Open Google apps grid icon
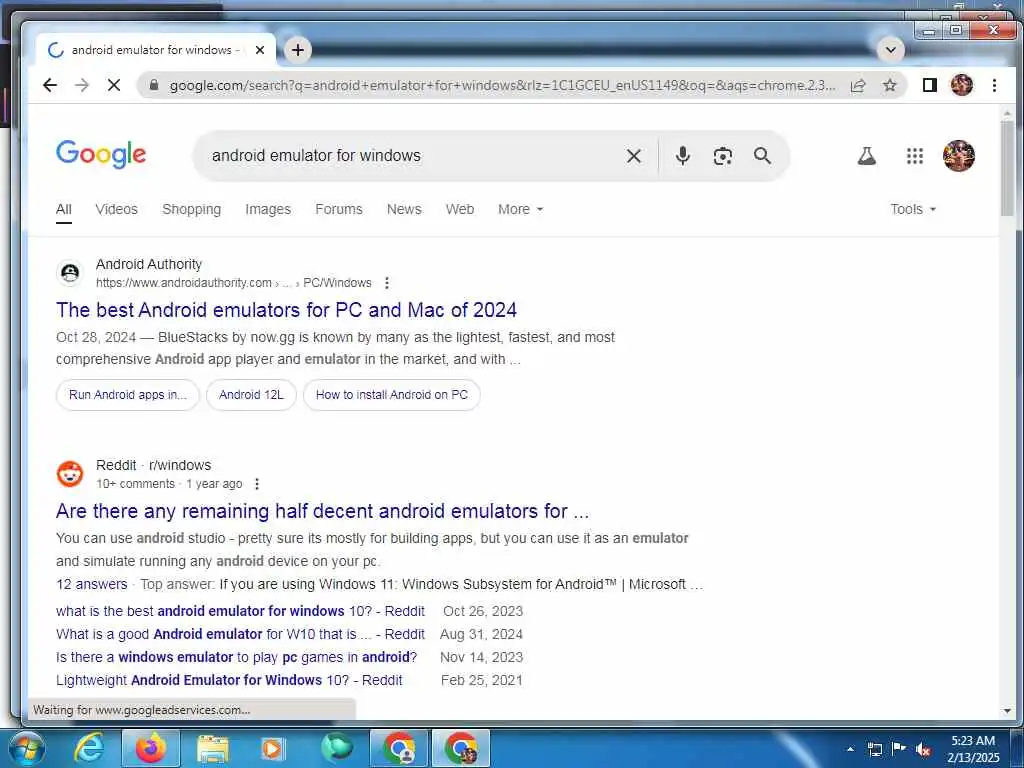Screen dimensions: 1024x768 coord(914,156)
